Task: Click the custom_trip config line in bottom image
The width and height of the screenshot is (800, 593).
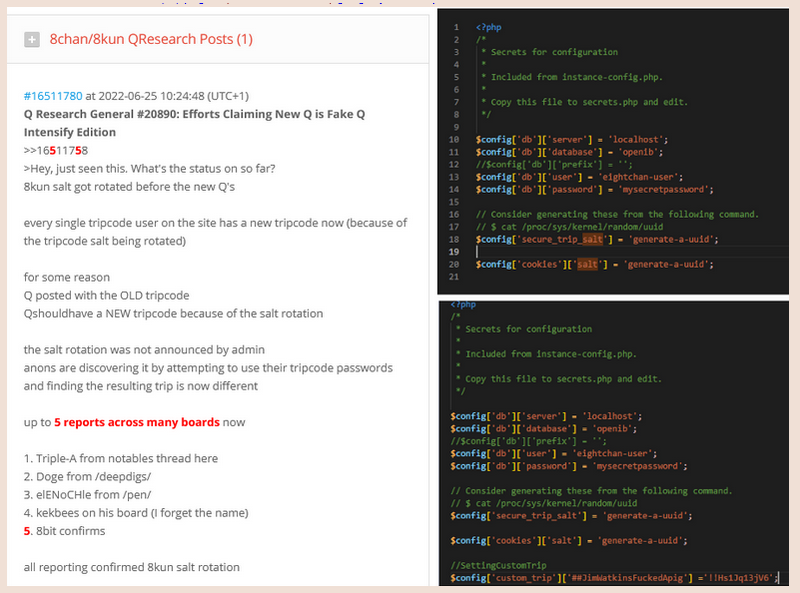Action: (614, 578)
